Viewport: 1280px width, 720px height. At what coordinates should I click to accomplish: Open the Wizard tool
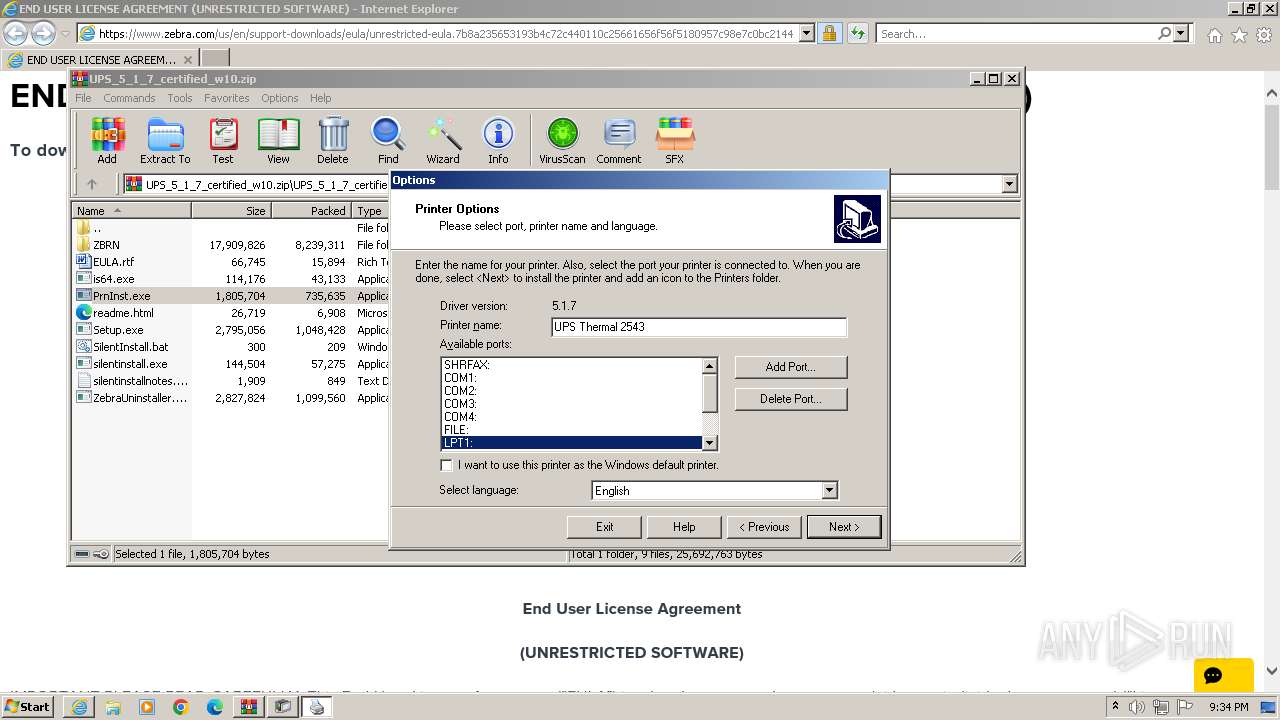click(x=443, y=140)
